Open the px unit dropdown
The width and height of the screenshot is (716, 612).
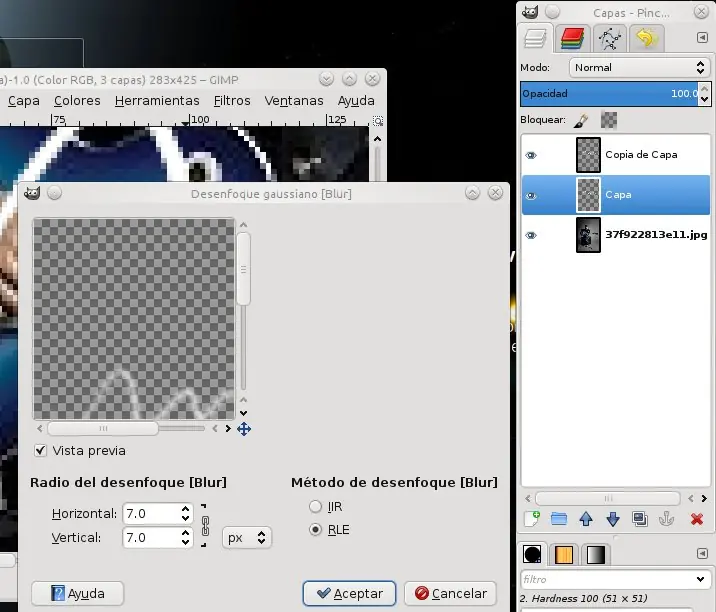click(247, 538)
